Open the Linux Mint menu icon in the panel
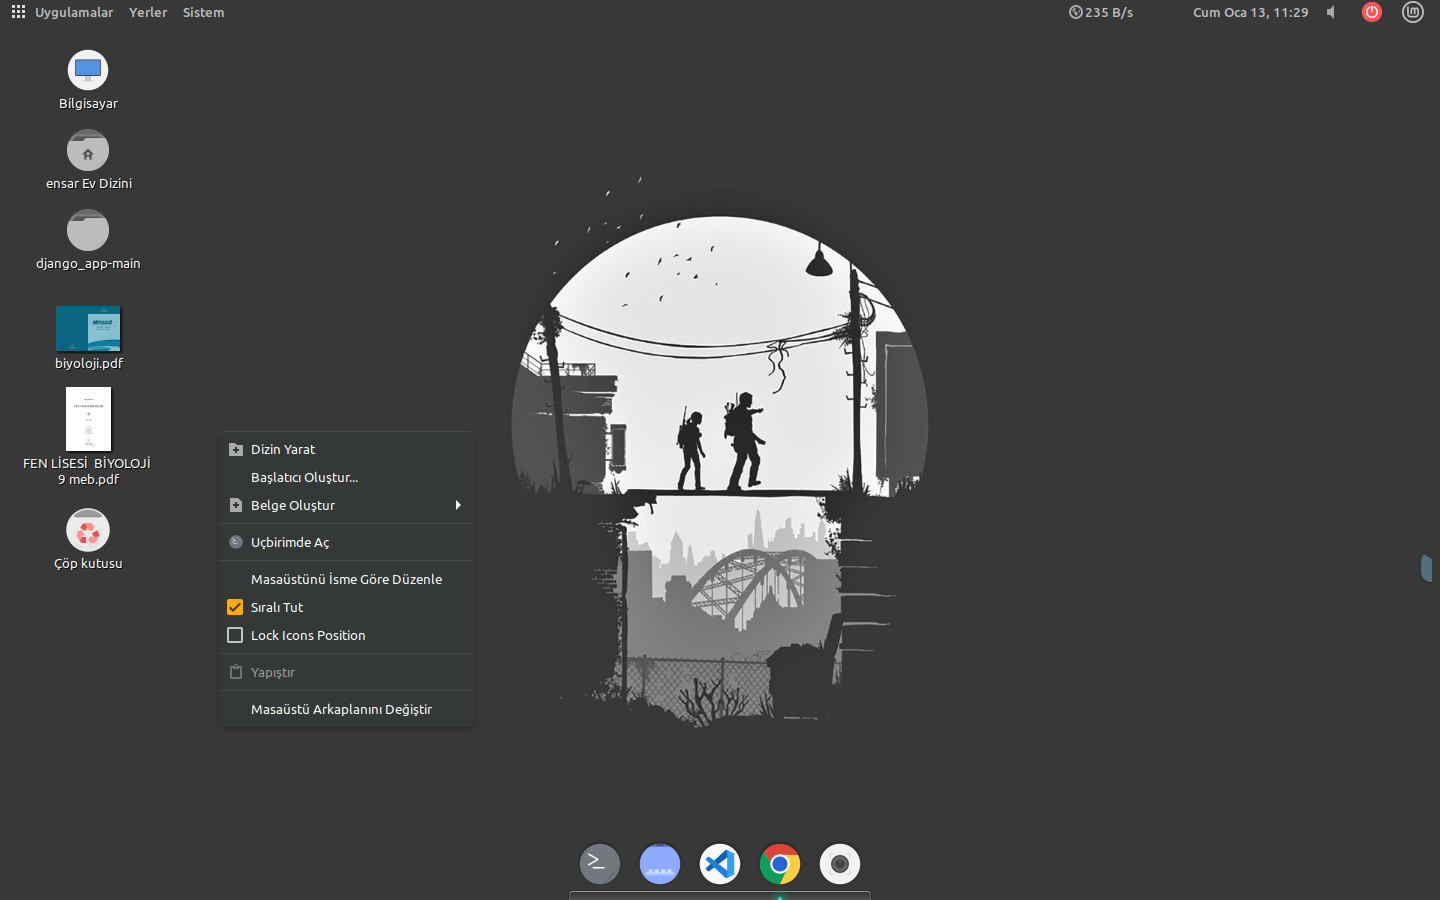The width and height of the screenshot is (1440, 900). [x=1412, y=12]
